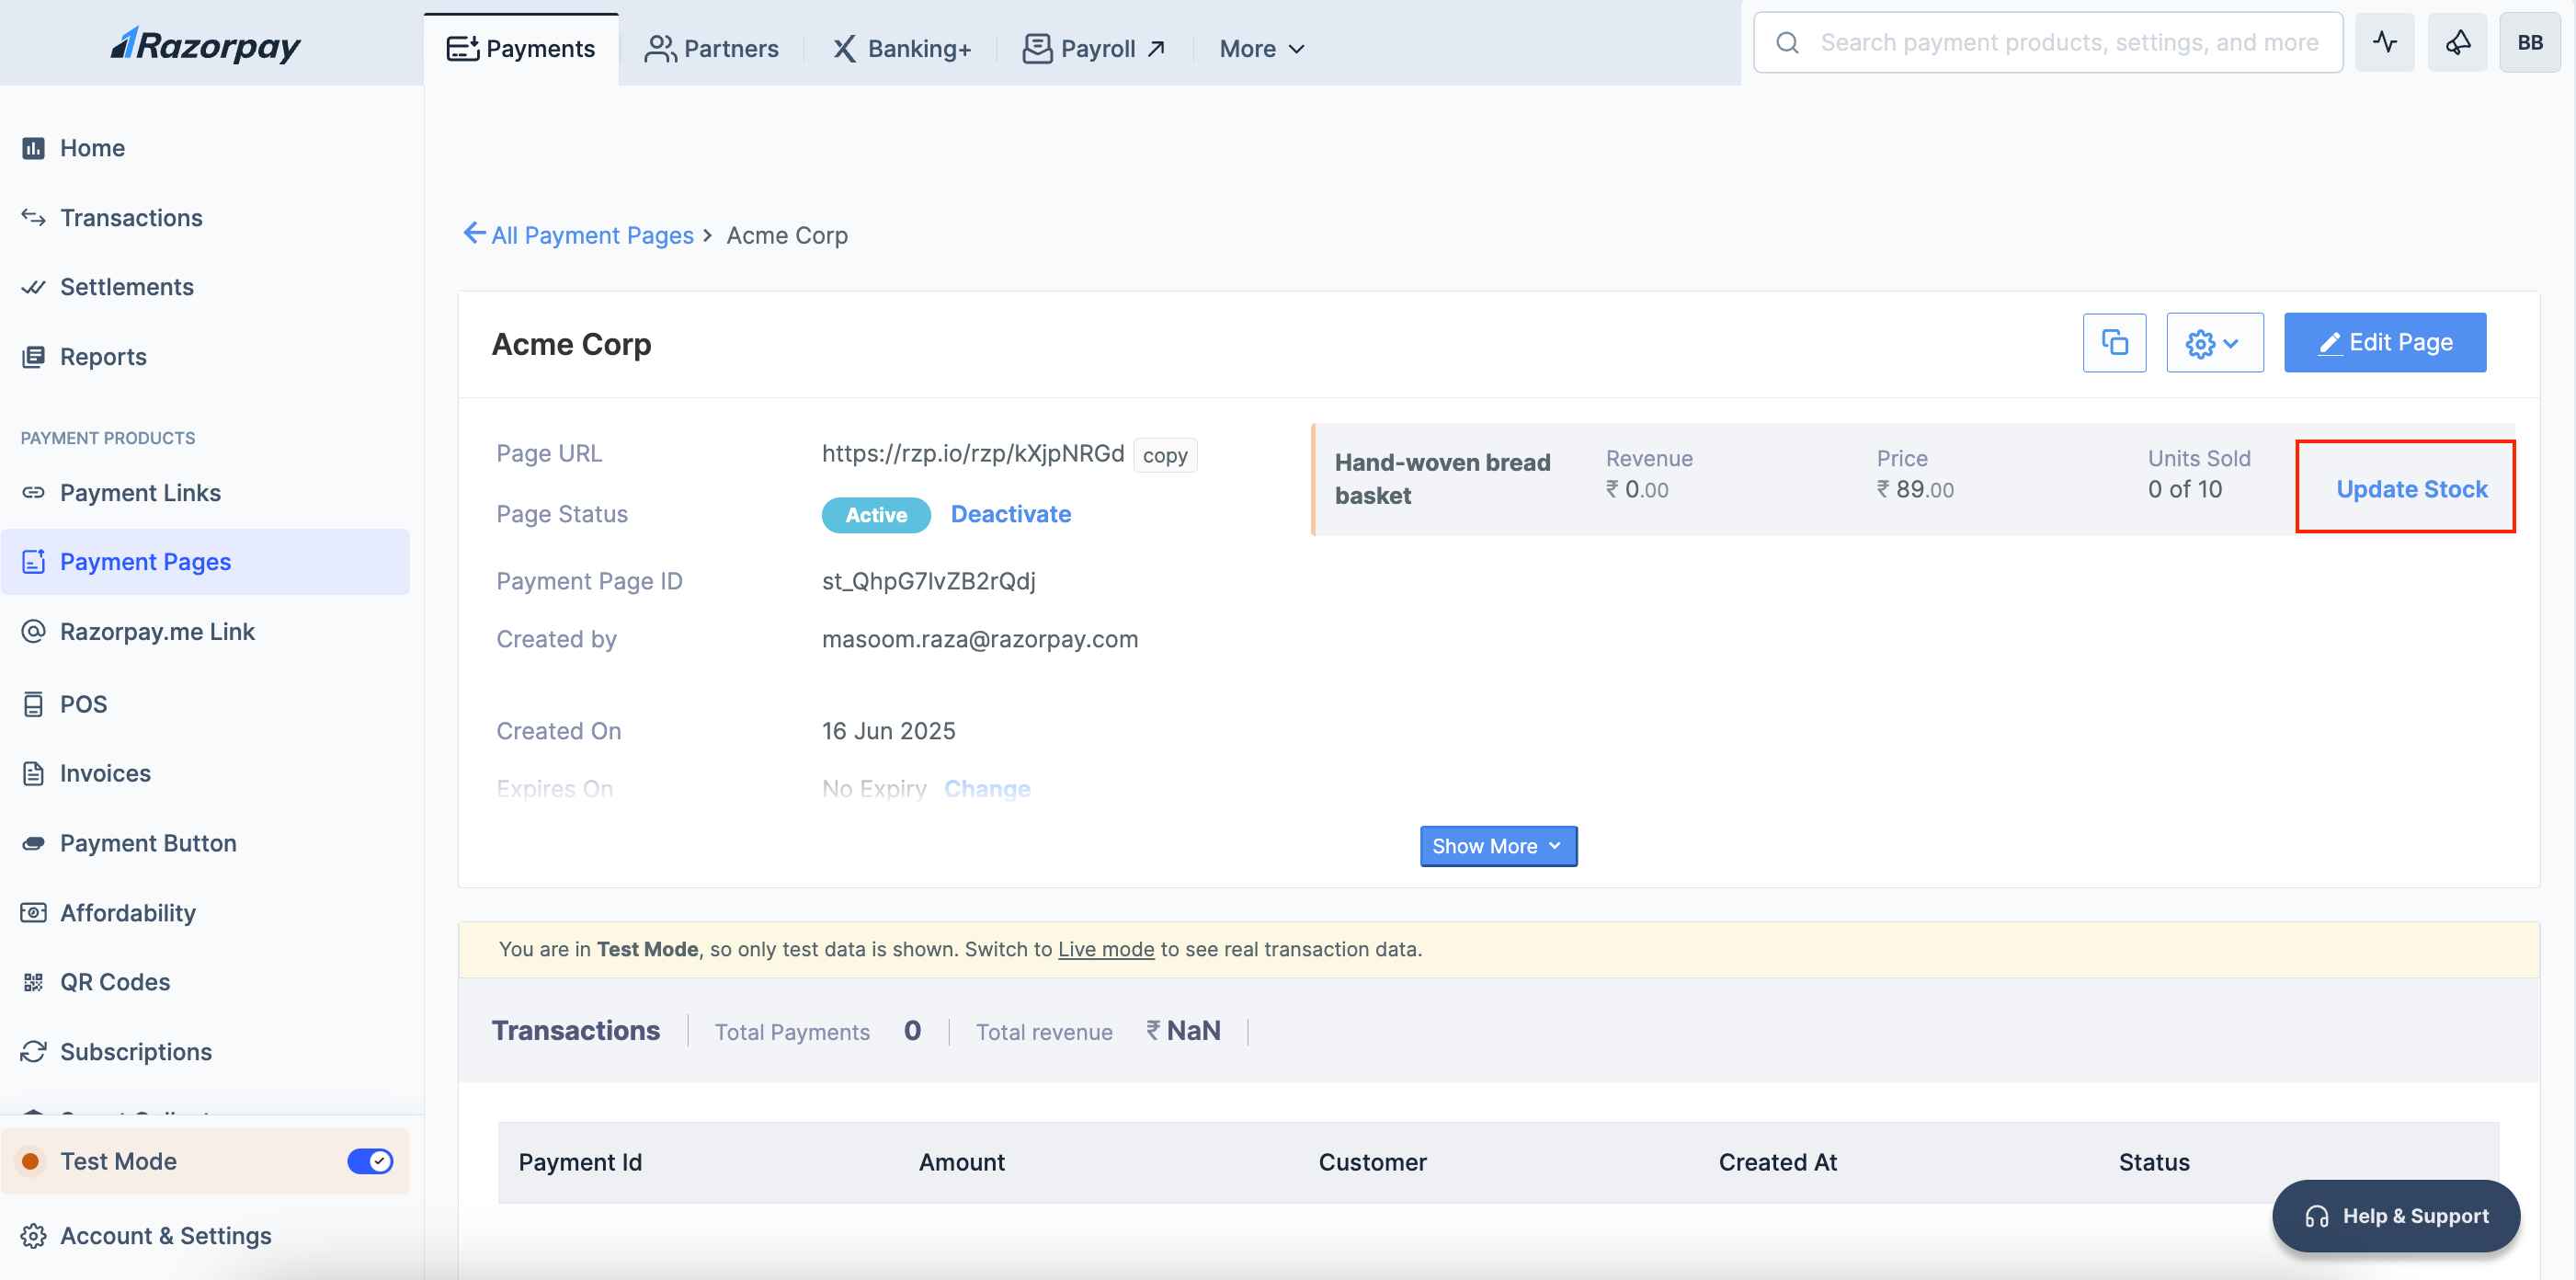Image resolution: width=2576 pixels, height=1280 pixels.
Task: Open the BB profile avatar
Action: pos(2530,42)
